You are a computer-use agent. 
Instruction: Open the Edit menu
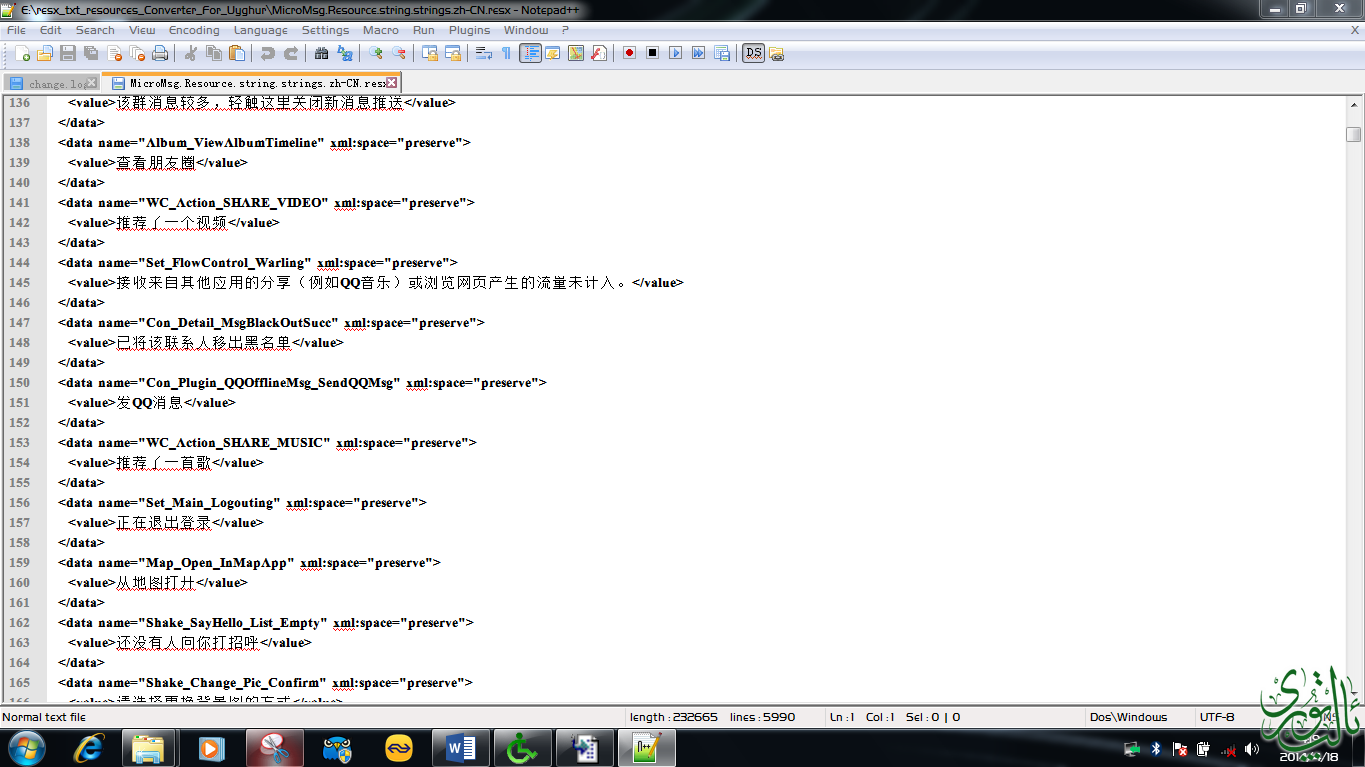pos(51,30)
